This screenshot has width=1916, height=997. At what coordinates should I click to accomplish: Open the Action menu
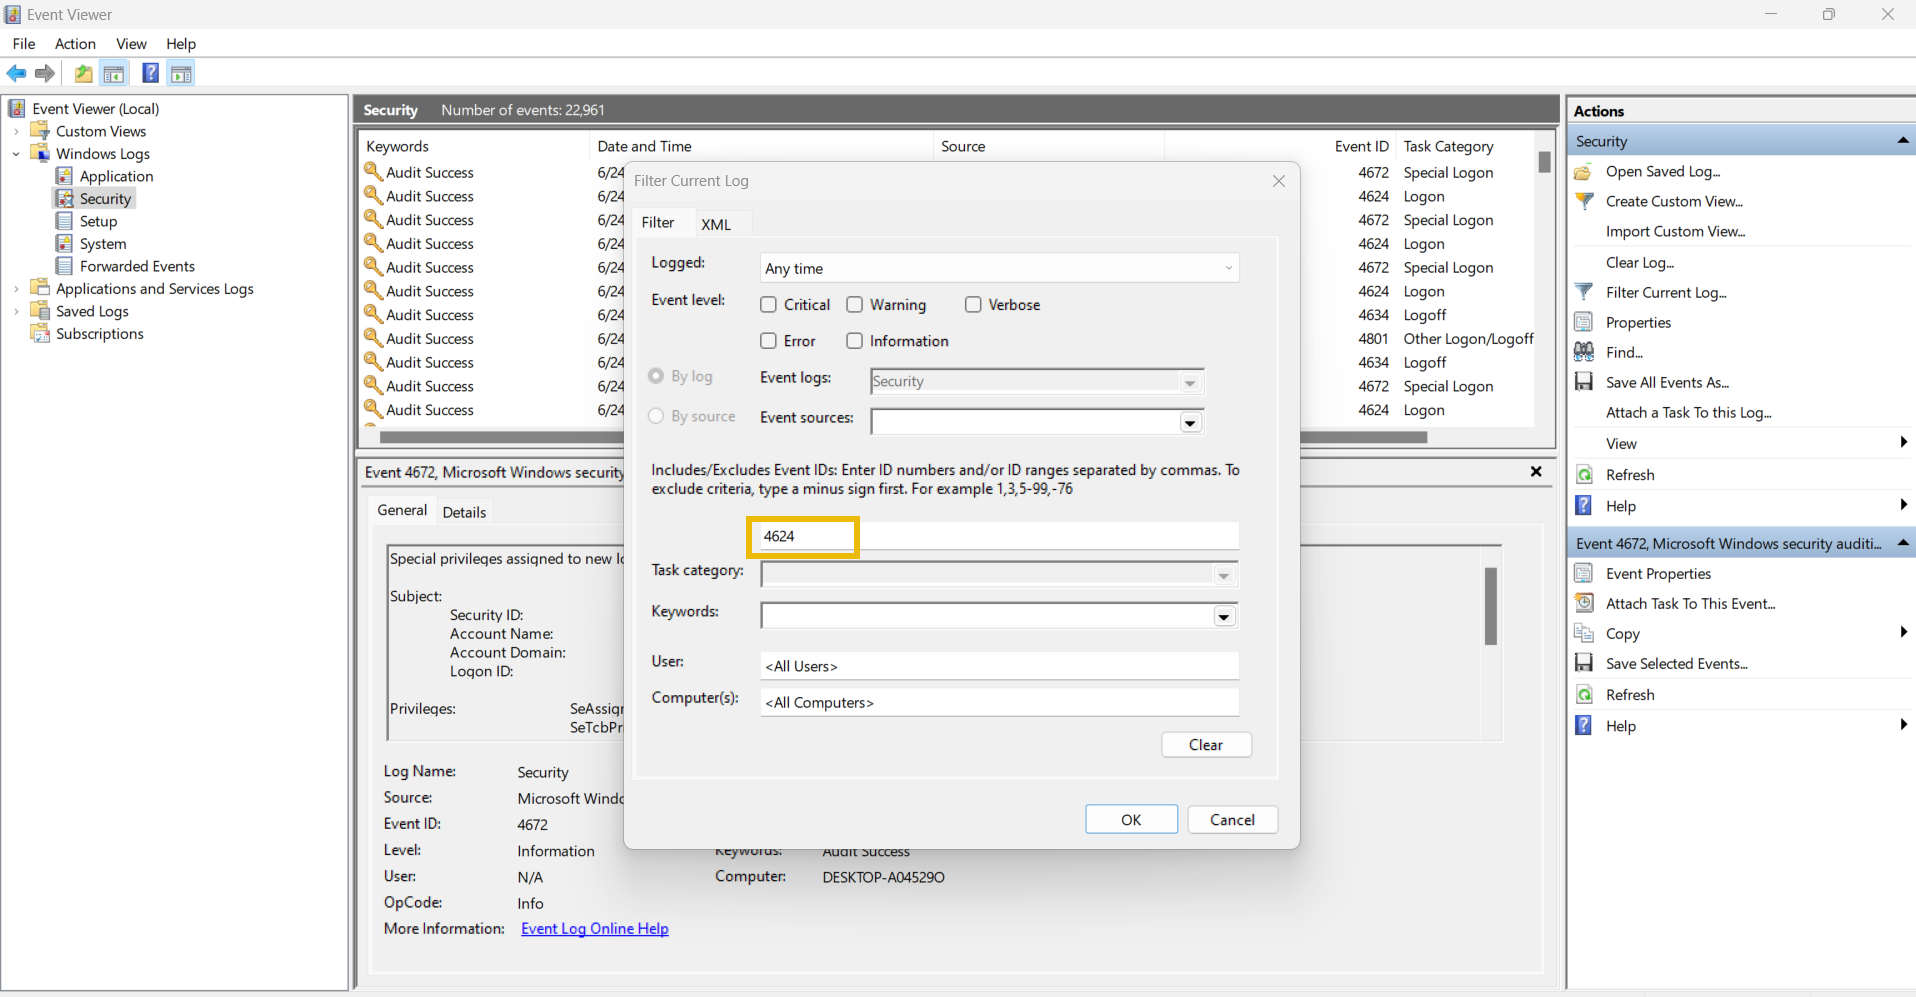pyautogui.click(x=75, y=44)
